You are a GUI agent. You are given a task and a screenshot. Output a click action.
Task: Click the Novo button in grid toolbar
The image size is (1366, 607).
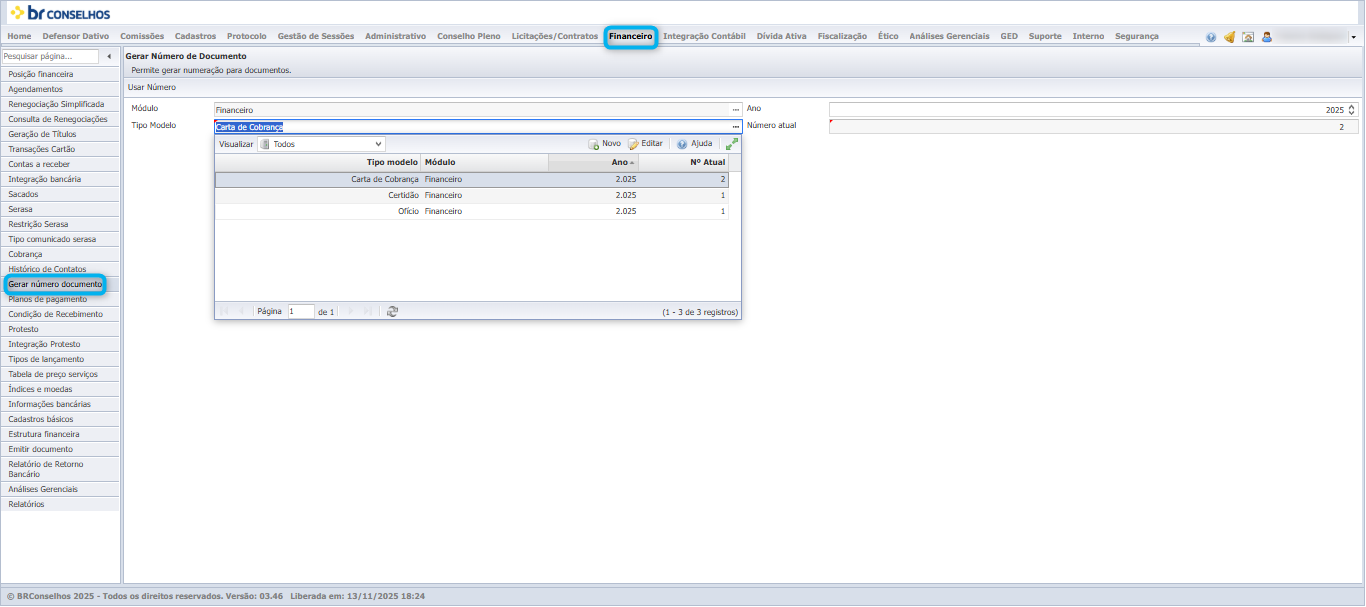(604, 144)
